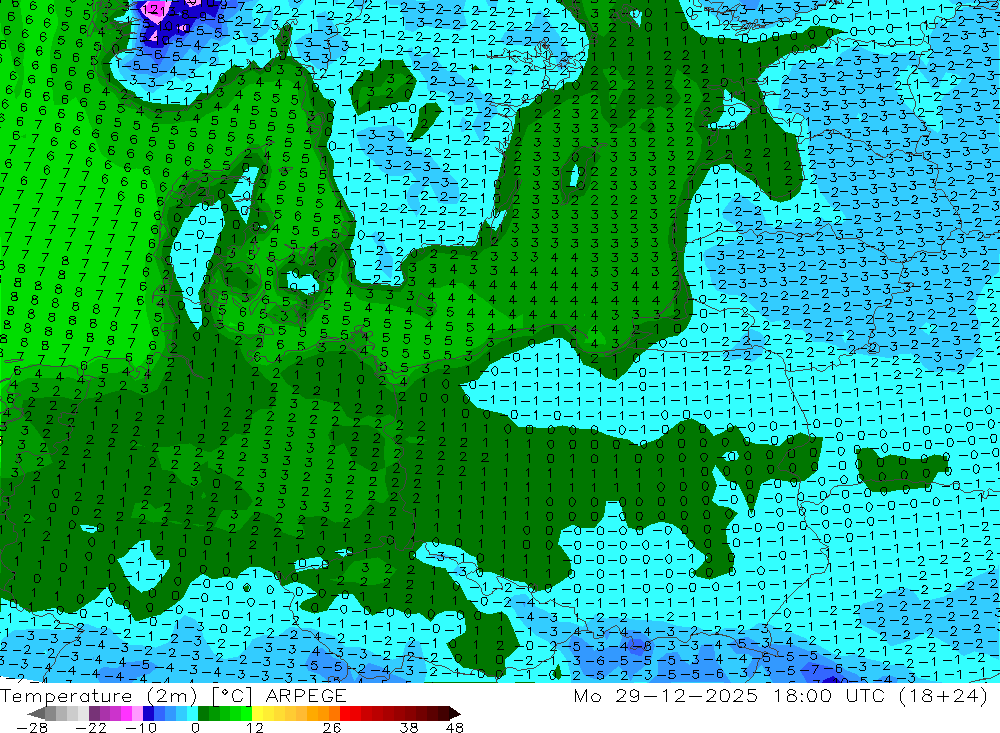This screenshot has height=733, width=1000.
Task: Click the bright red segment of the color scale
Action: click(345, 714)
